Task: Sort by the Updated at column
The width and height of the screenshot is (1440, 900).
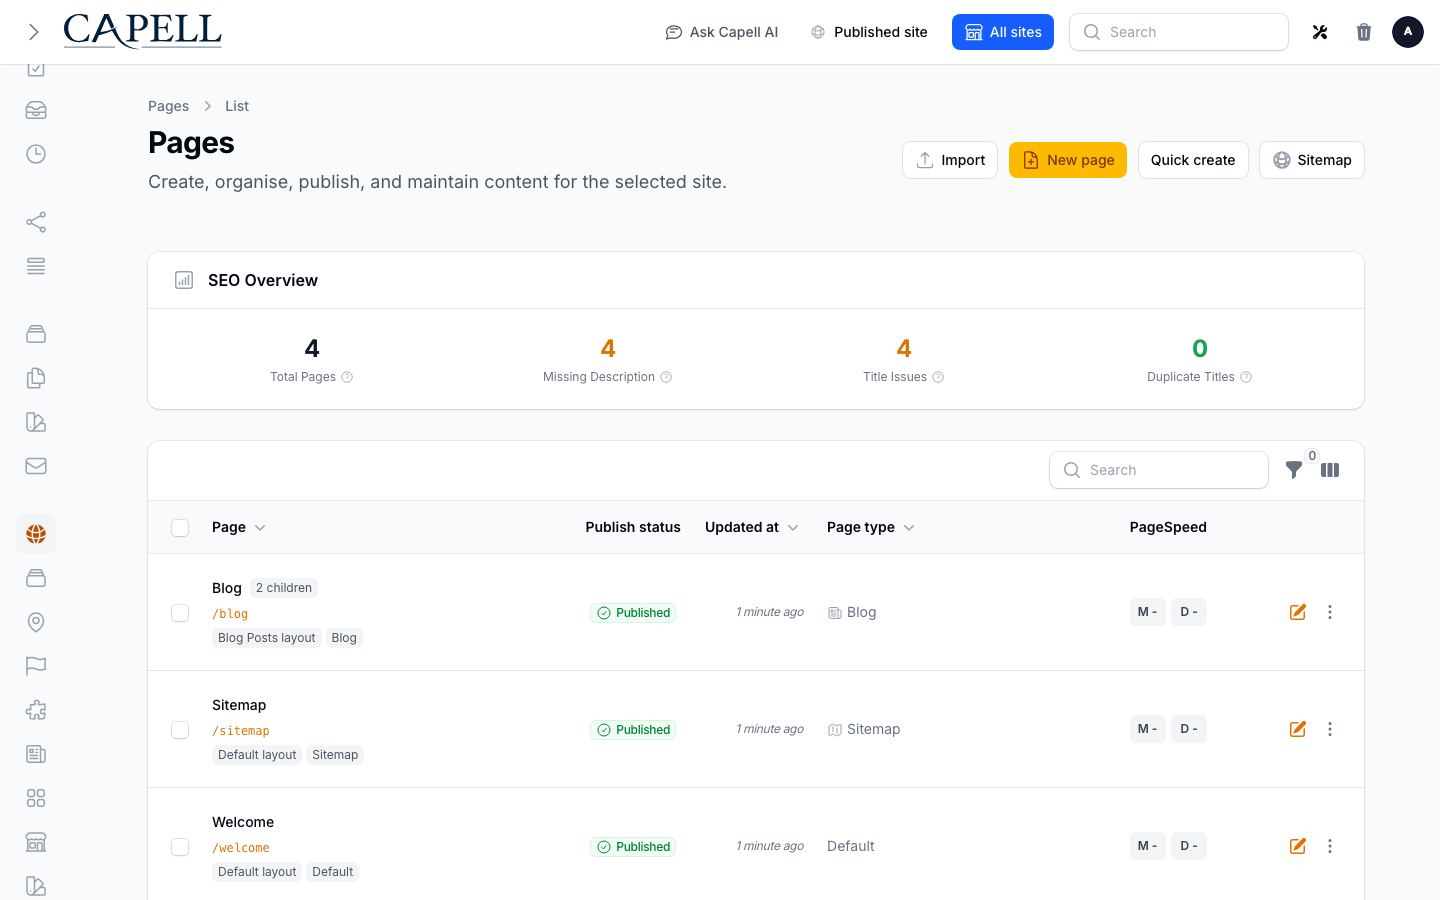Action: click(752, 527)
